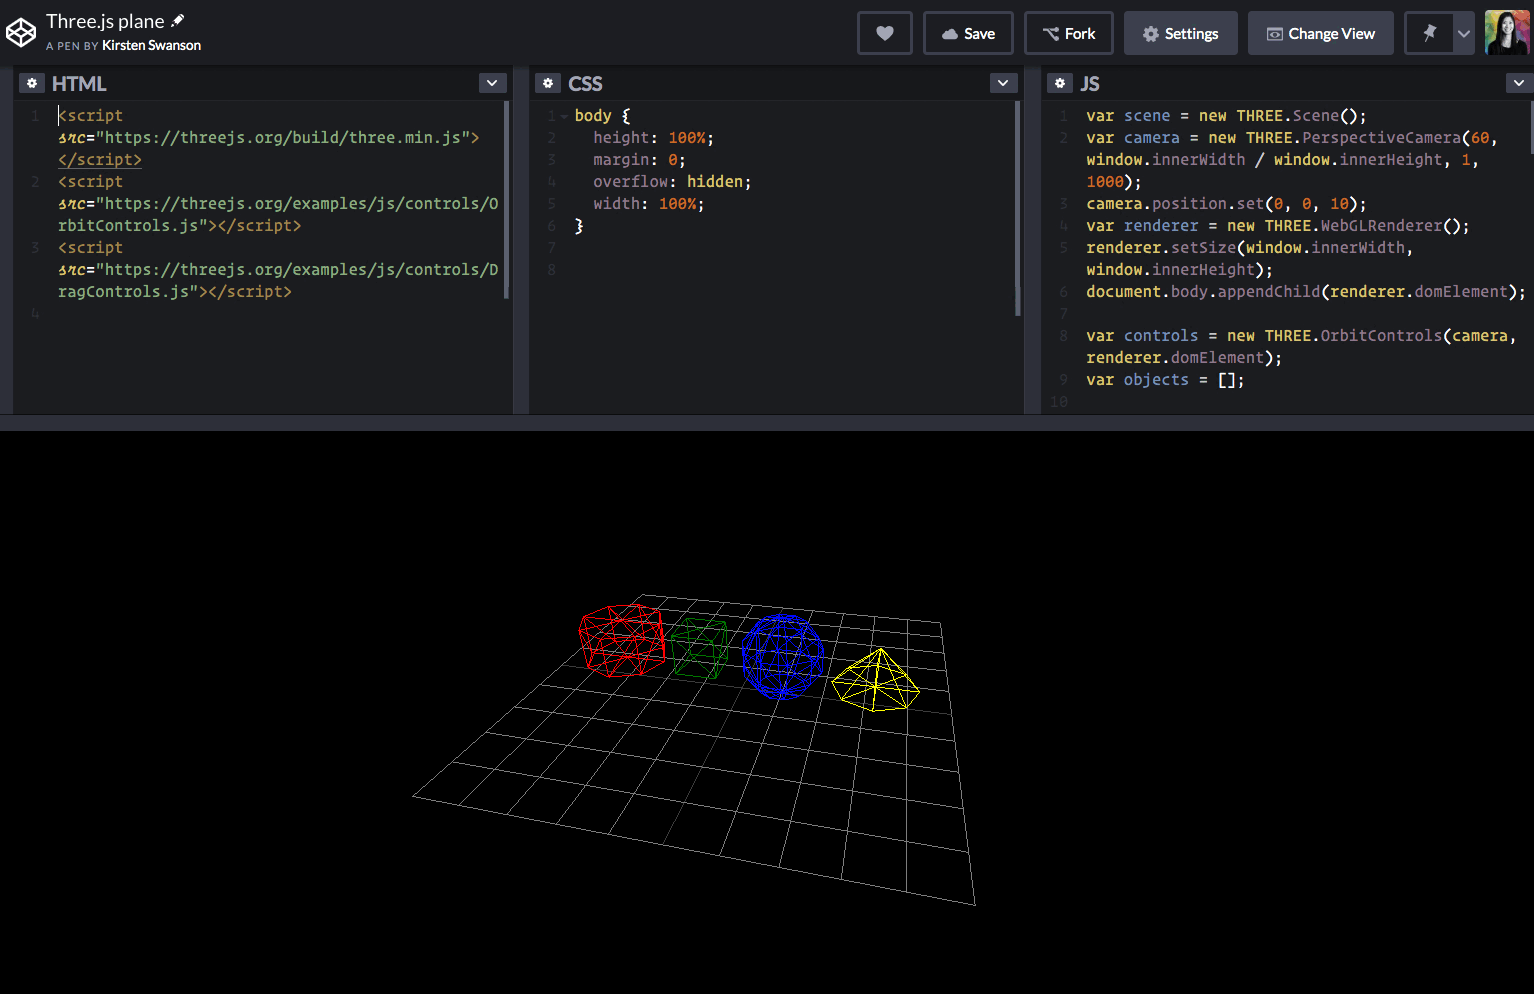Viewport: 1534px width, 994px height.
Task: Open HTML editor settings gear
Action: (32, 83)
